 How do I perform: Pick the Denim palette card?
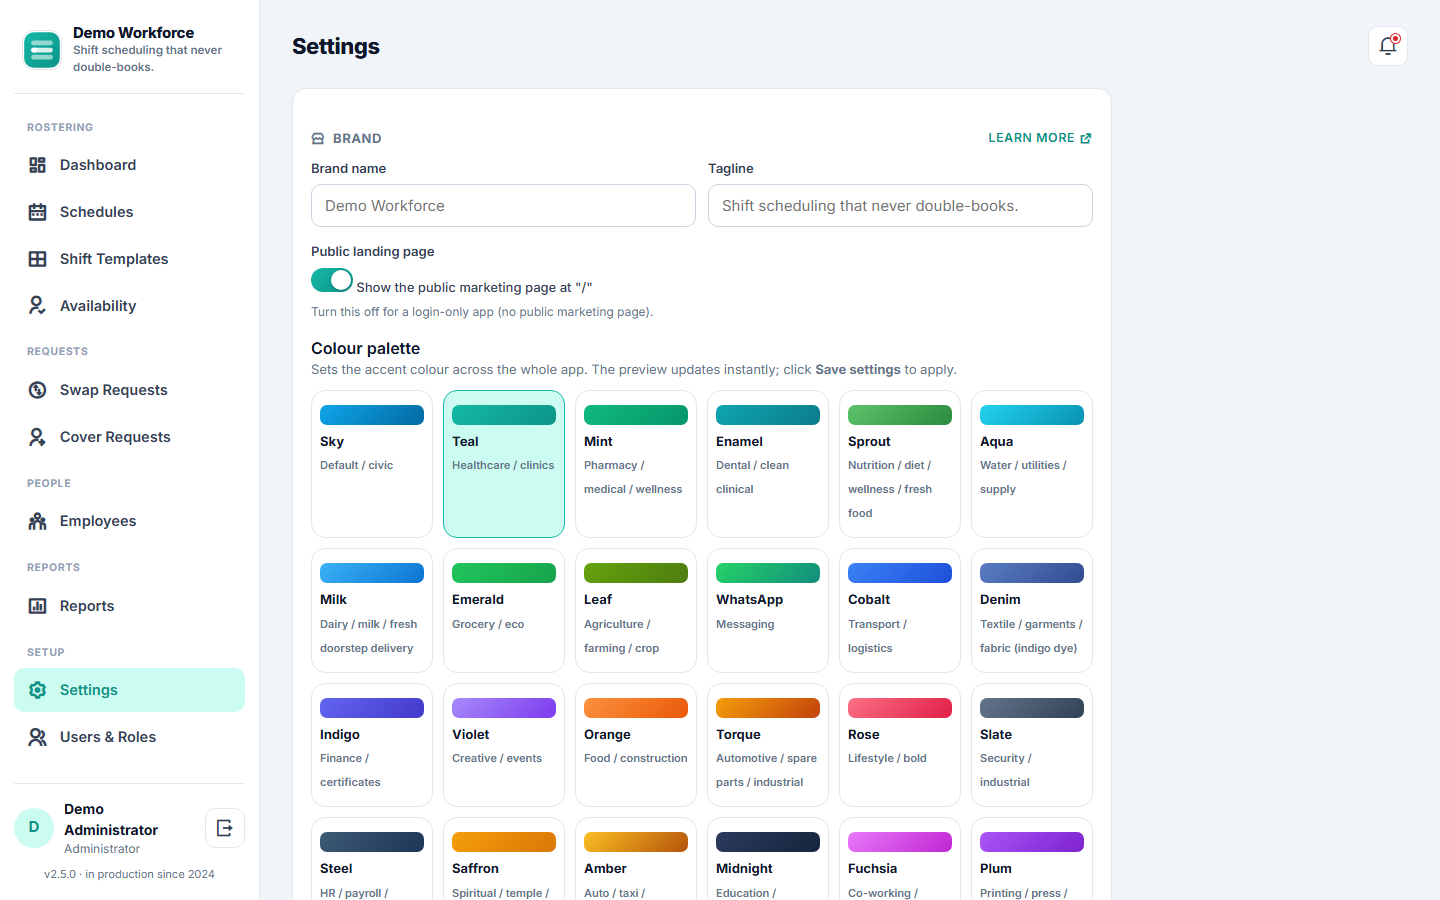coord(1032,611)
